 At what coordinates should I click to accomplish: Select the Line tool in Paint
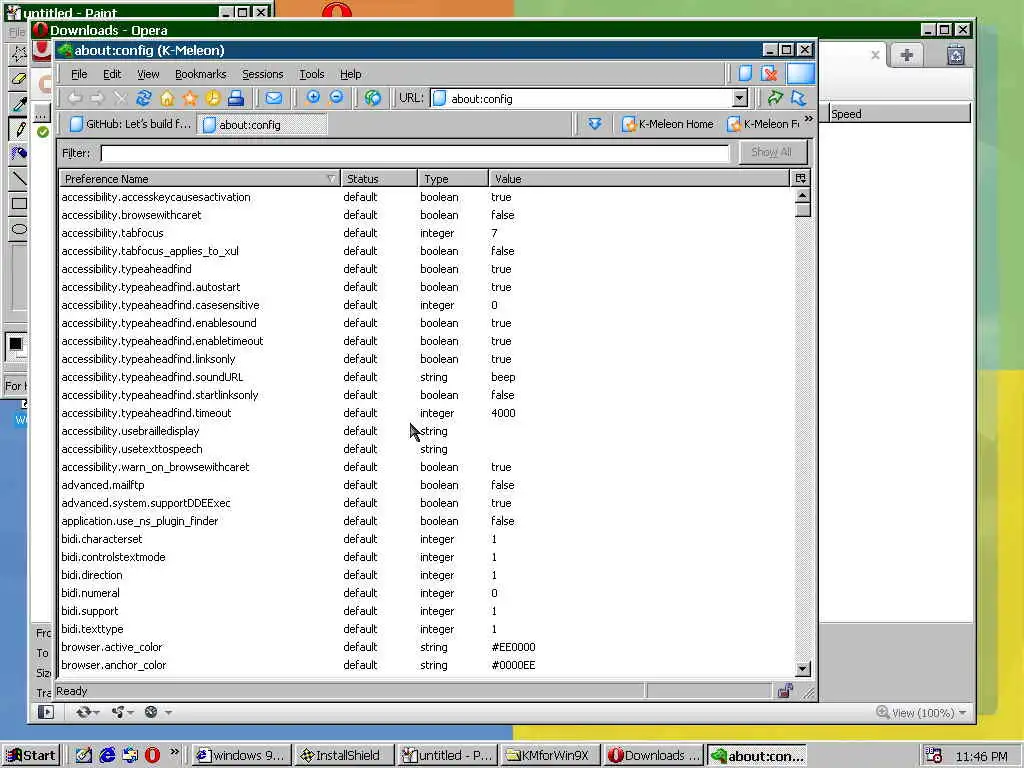pos(19,178)
